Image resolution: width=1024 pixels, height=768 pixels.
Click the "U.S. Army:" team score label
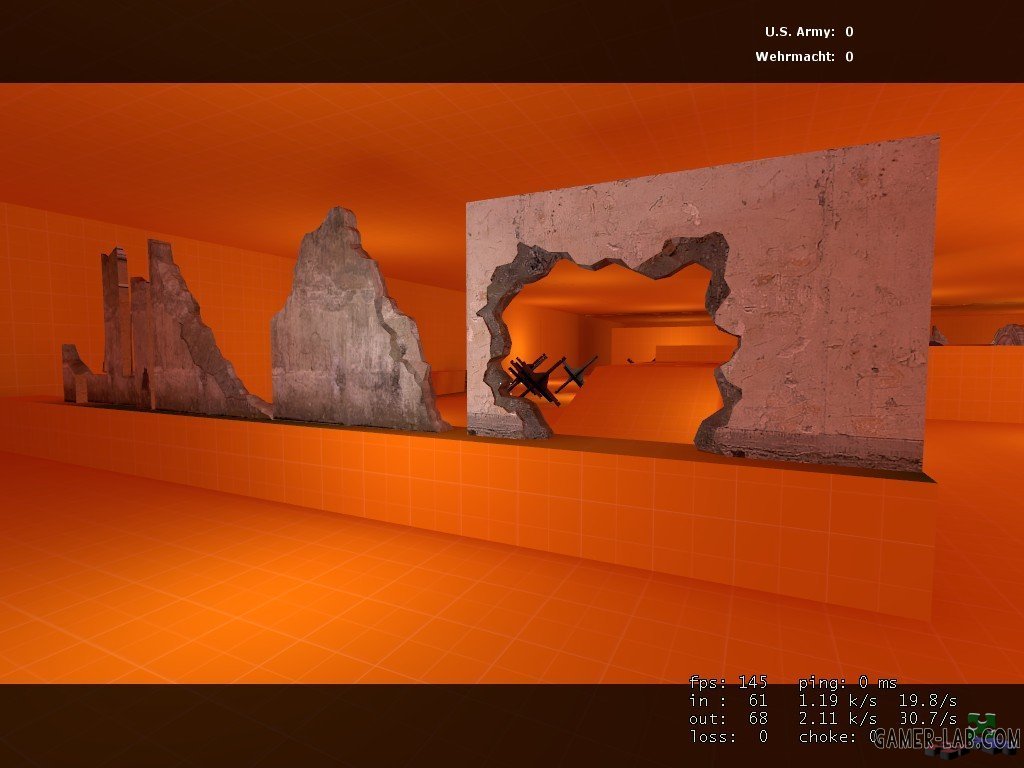799,31
